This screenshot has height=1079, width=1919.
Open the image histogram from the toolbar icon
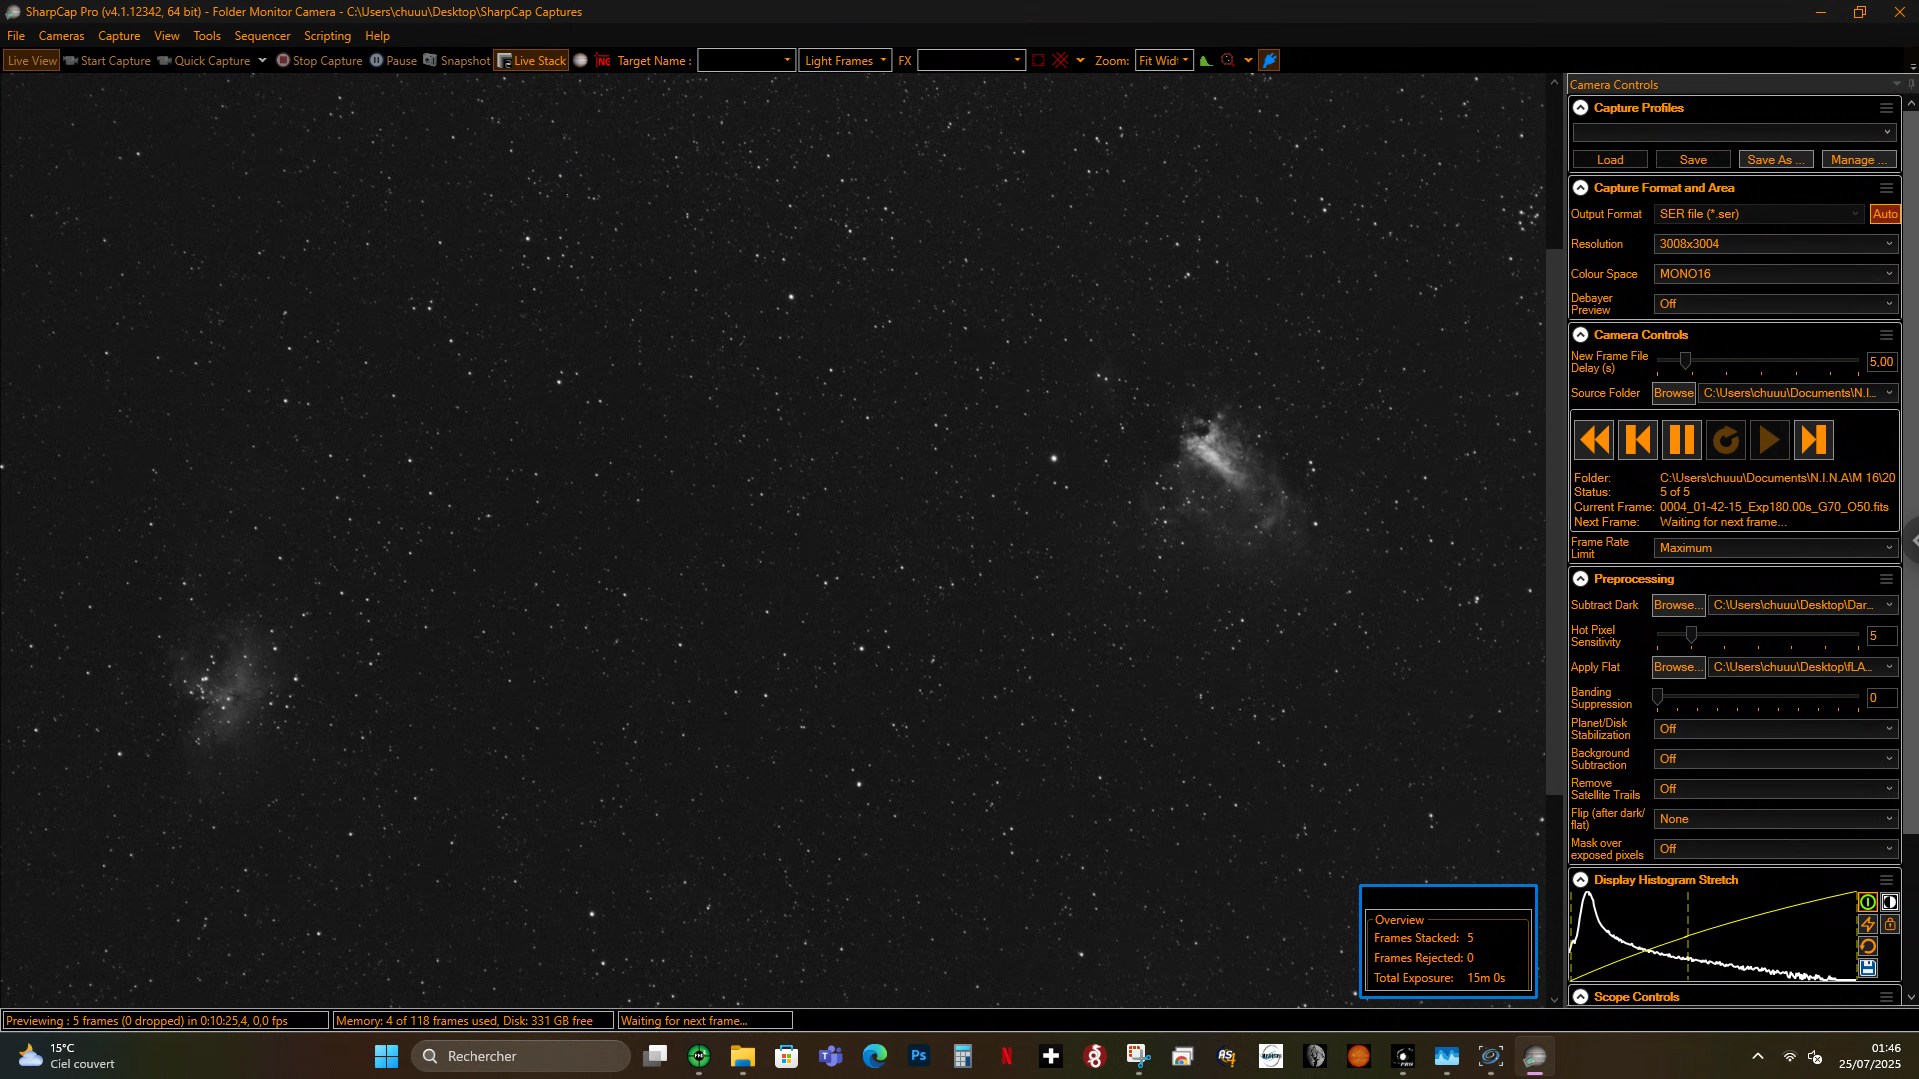tap(1206, 60)
